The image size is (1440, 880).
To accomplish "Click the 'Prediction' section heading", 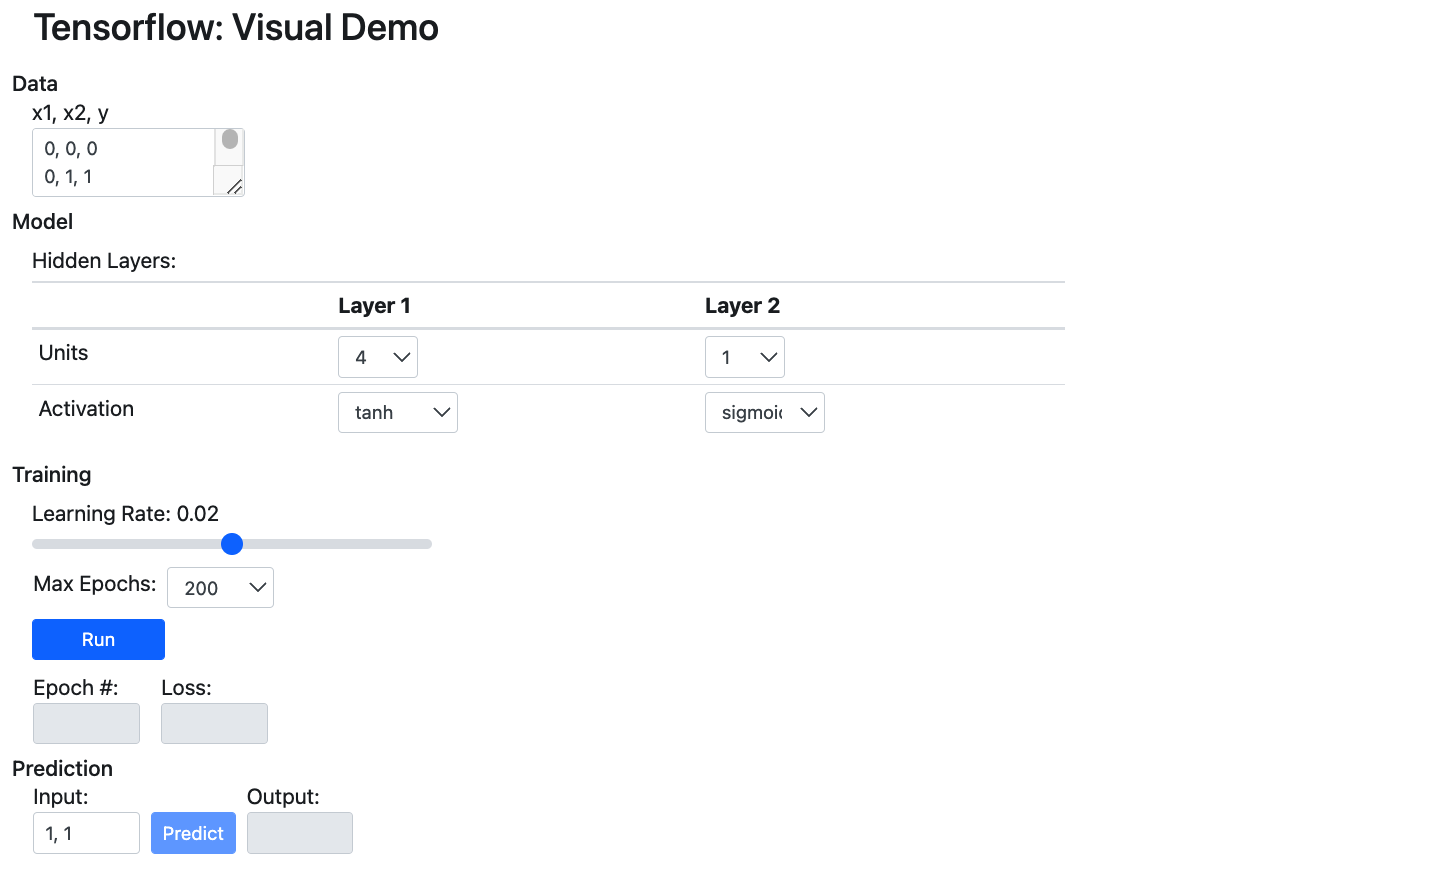I will pos(62,769).
